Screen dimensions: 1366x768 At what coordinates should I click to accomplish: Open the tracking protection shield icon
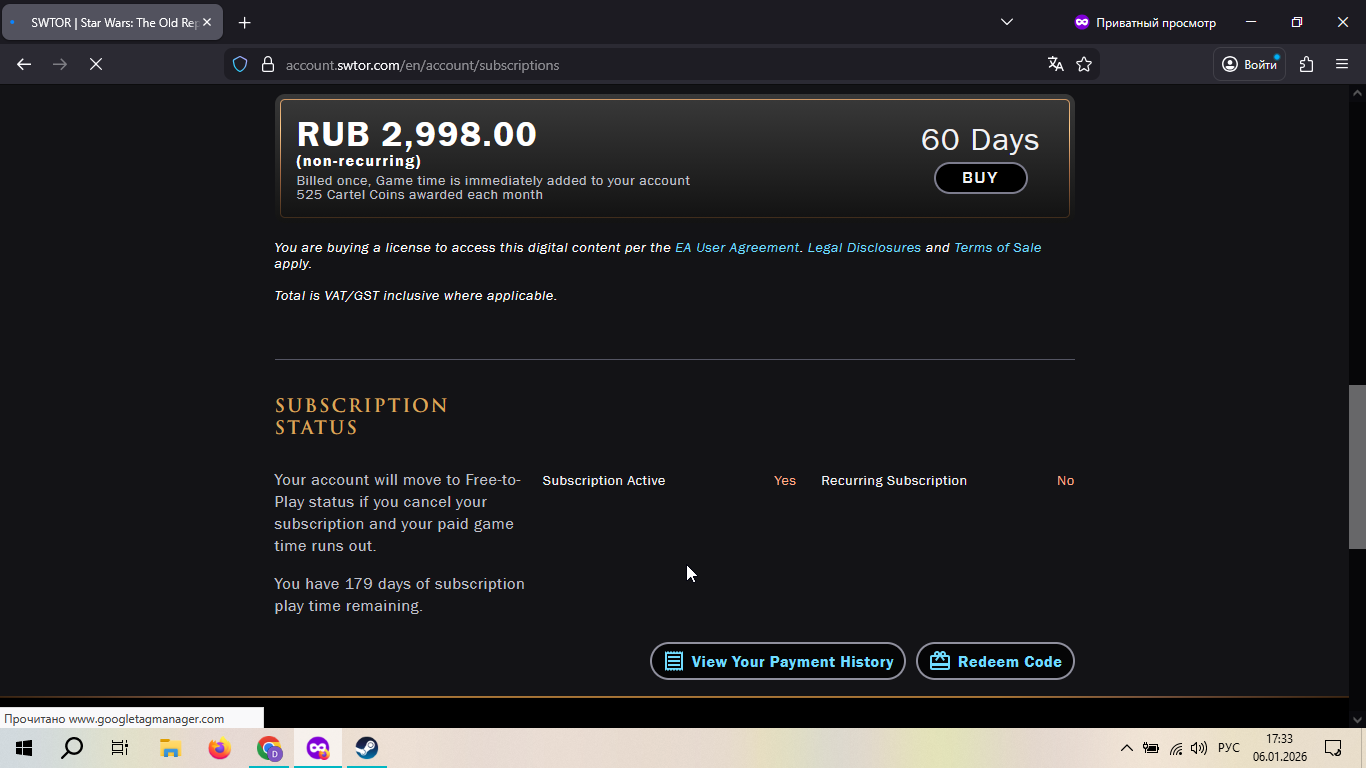(240, 64)
